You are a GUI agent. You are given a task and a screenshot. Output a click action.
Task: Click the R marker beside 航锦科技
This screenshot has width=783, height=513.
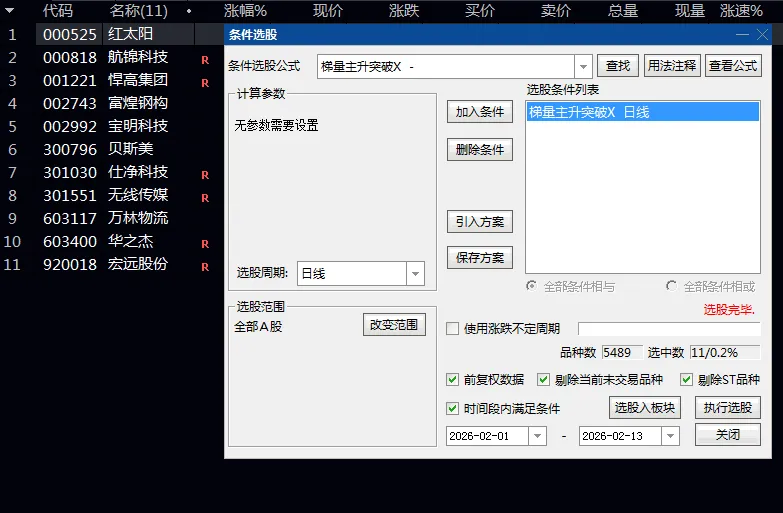pyautogui.click(x=205, y=60)
